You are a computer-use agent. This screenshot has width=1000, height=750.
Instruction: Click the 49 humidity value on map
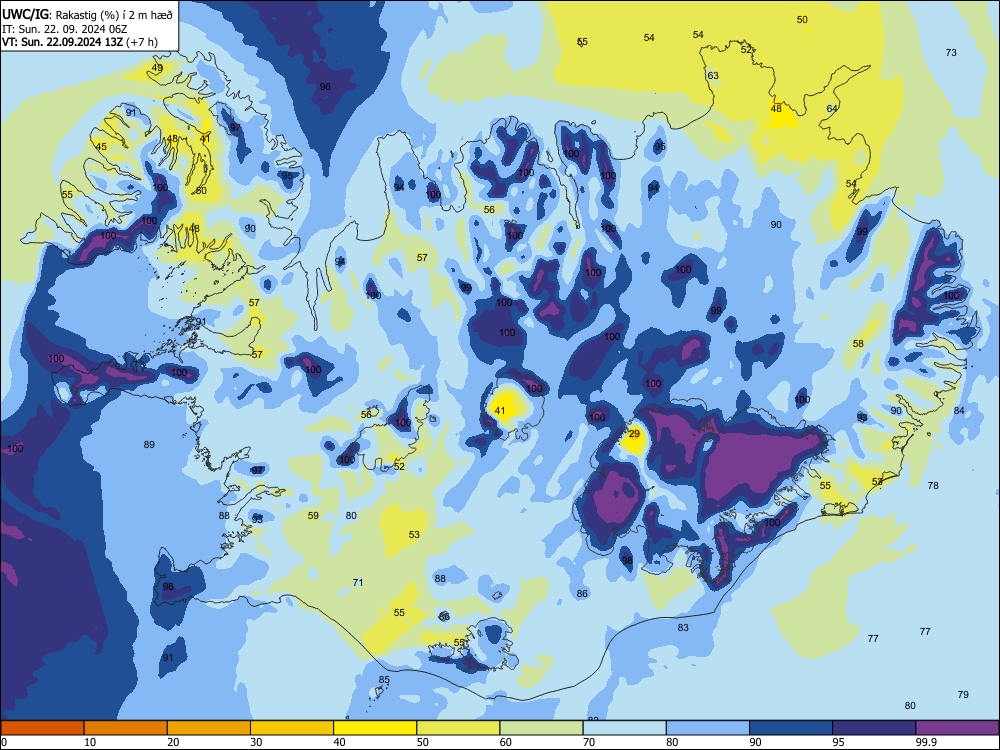click(157, 68)
